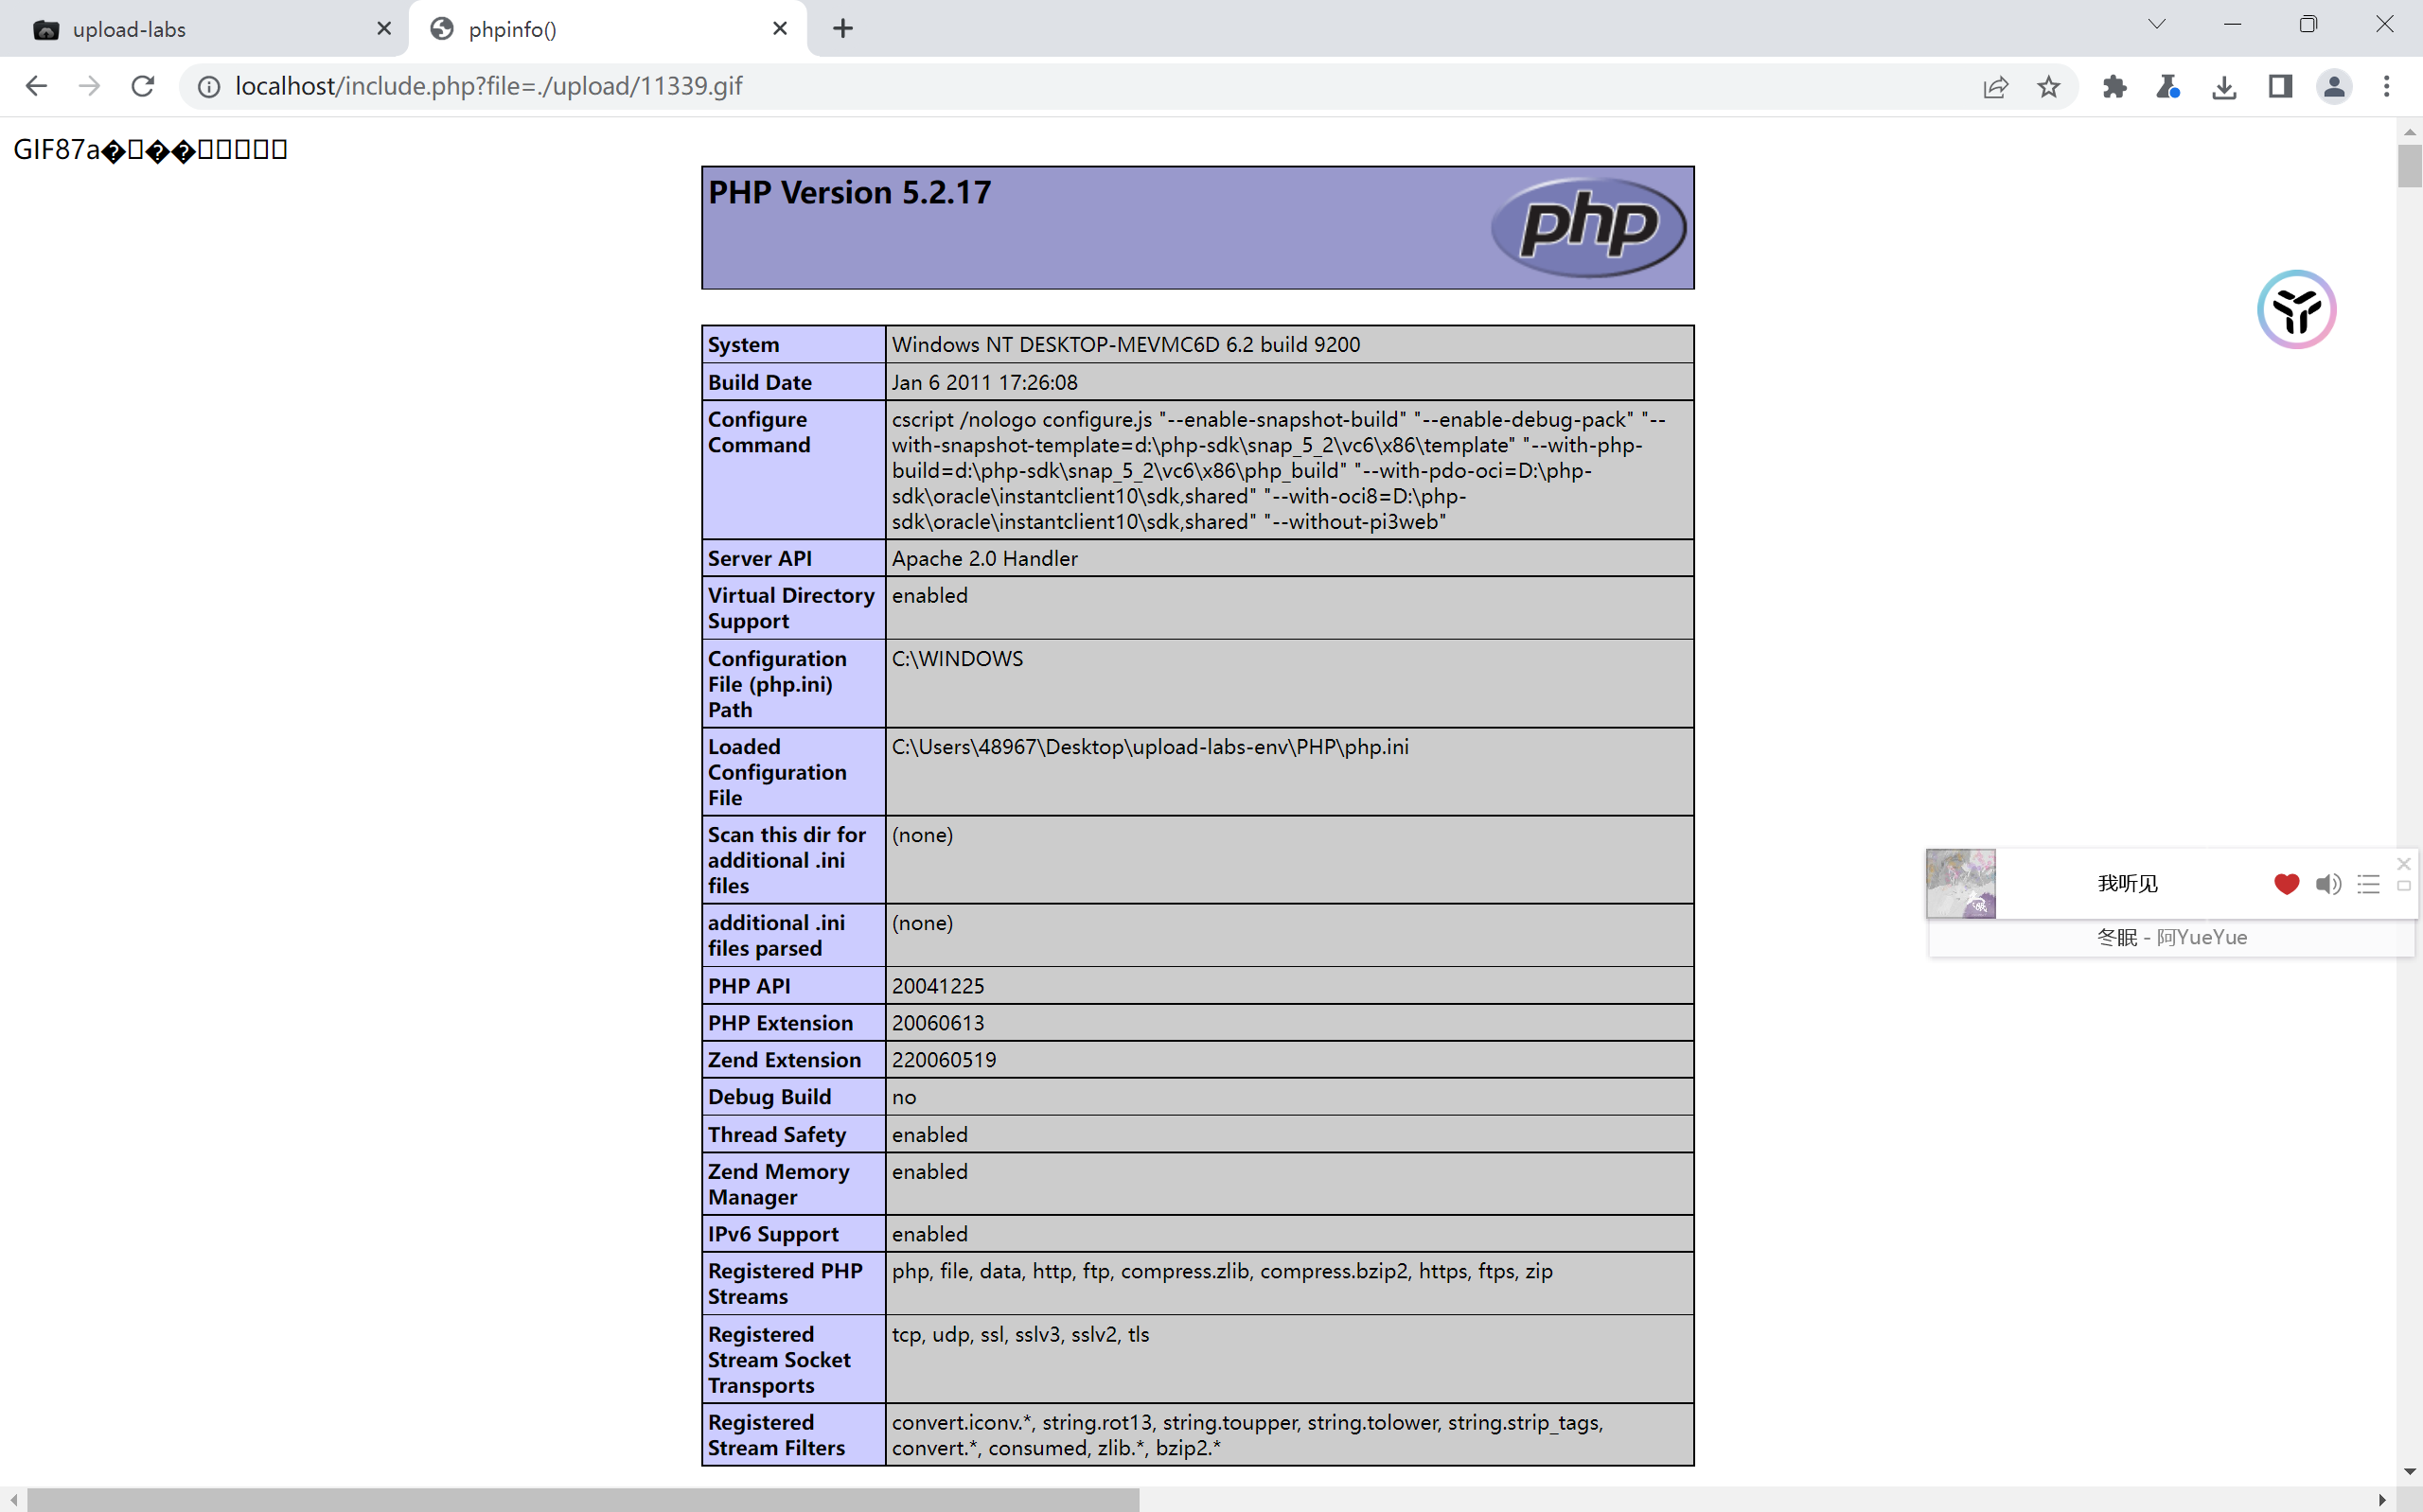Click the site information icon
Image resolution: width=2423 pixels, height=1512 pixels.
[x=209, y=87]
